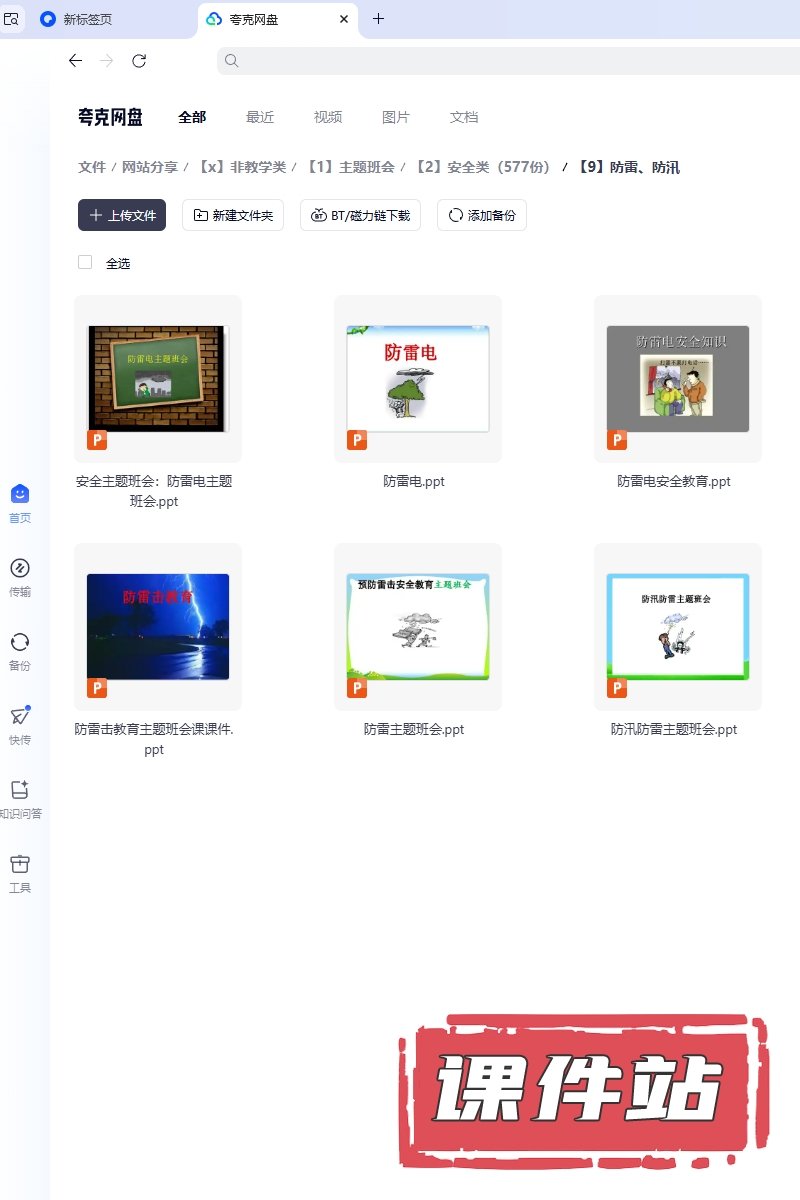This screenshot has width=800, height=1200.
Task: Open the 工具 toolbox sidebar icon
Action: point(20,864)
